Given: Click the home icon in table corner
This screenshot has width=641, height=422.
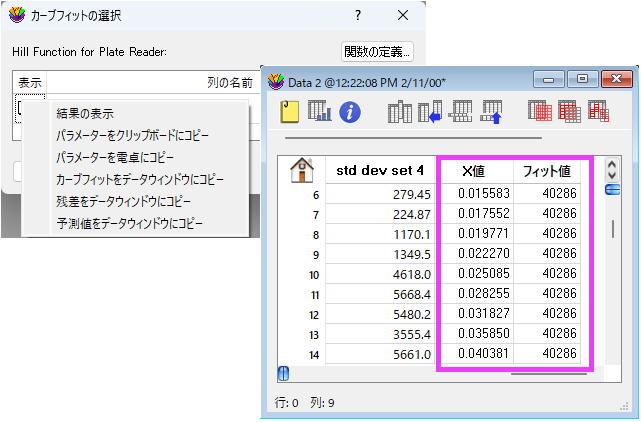Looking at the screenshot, I should [x=301, y=170].
